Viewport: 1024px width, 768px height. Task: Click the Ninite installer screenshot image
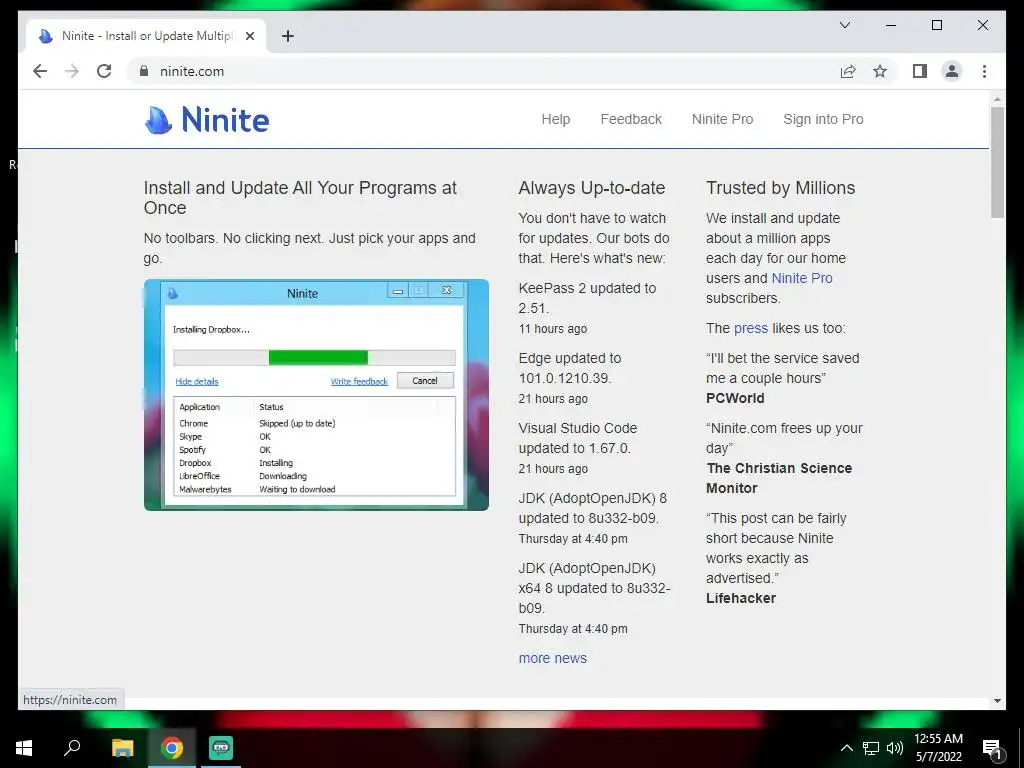(316, 394)
